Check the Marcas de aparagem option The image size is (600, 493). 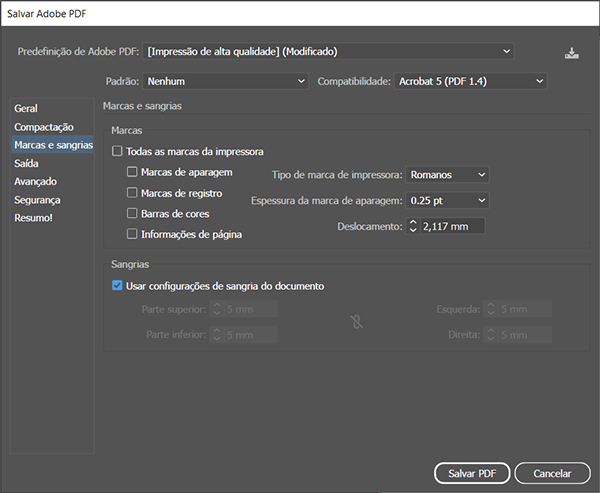click(132, 172)
